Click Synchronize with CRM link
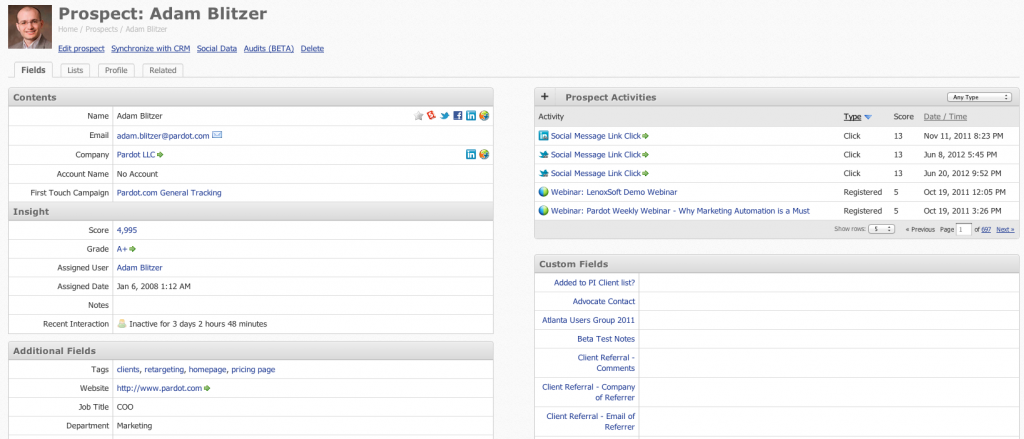The height and width of the screenshot is (439, 1024). click(x=150, y=49)
